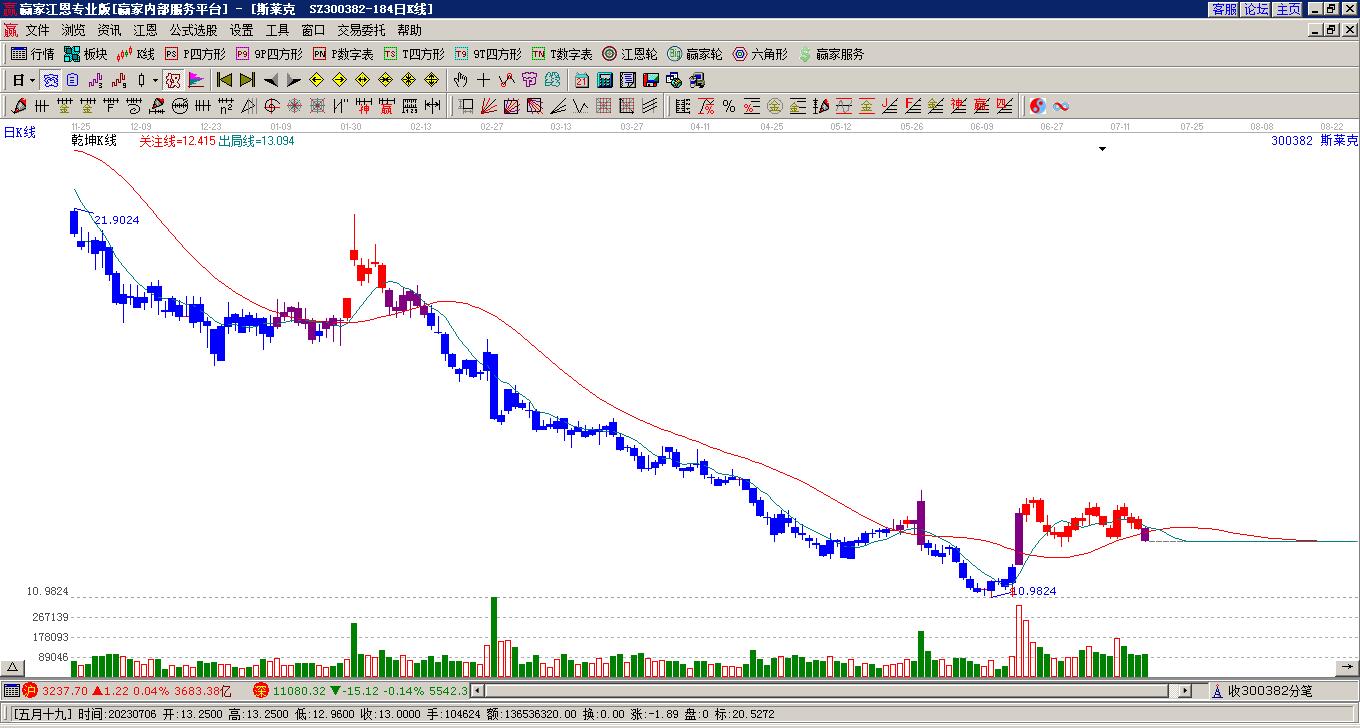Open 赢家服务 service page
The width and height of the screenshot is (1360, 728).
831,54
